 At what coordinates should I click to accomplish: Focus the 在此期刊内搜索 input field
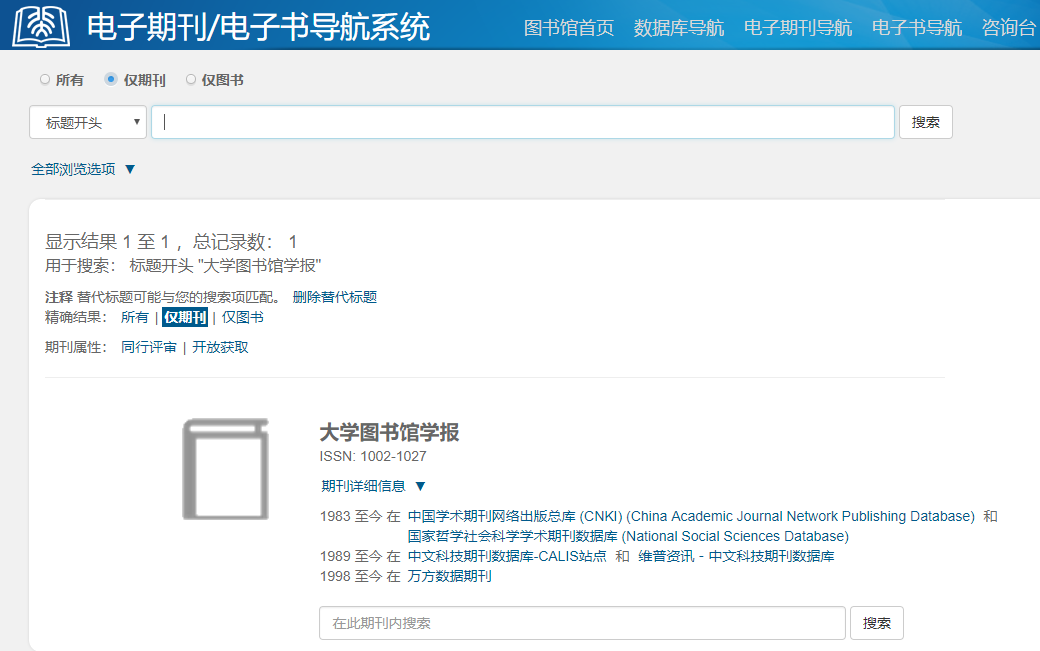[582, 623]
